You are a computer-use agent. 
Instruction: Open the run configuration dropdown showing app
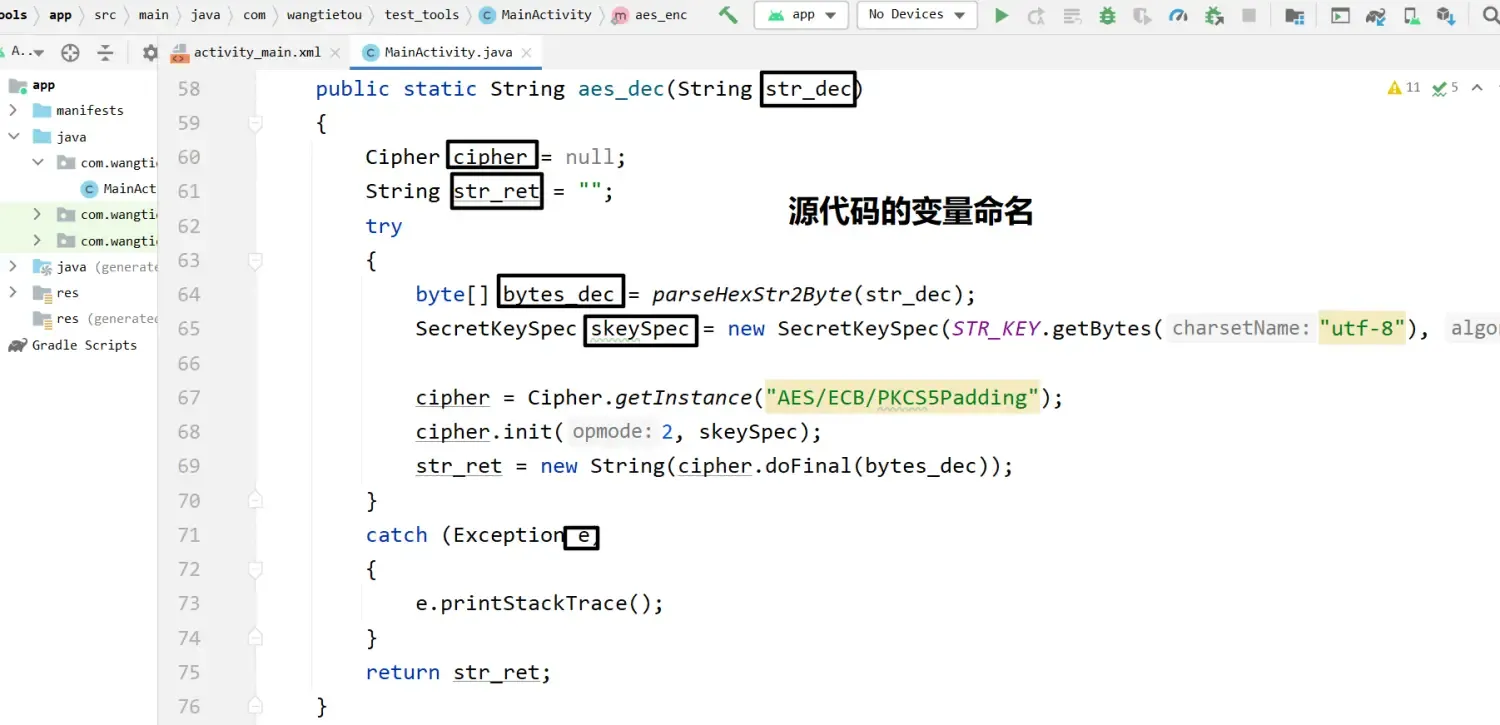coord(800,15)
